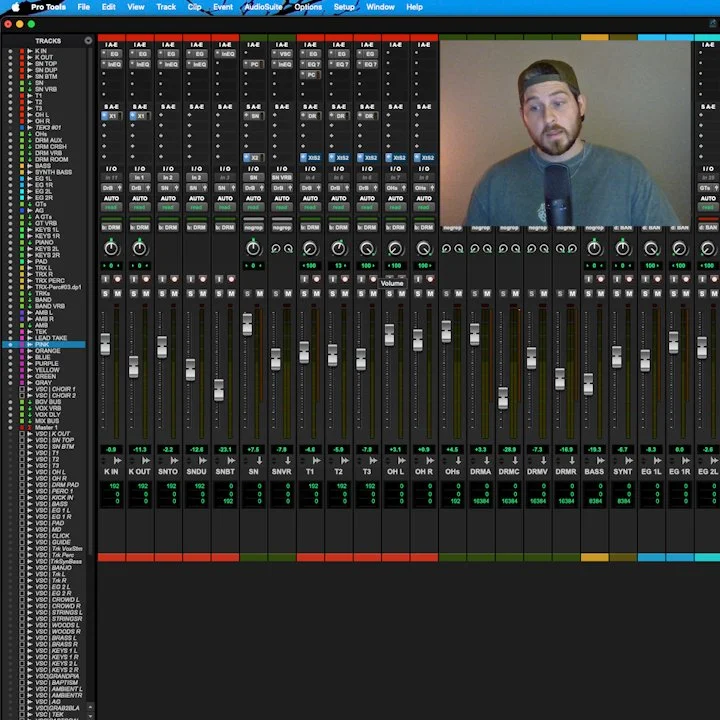Click the SN volume fader handle
The width and height of the screenshot is (720, 720).
(248, 324)
